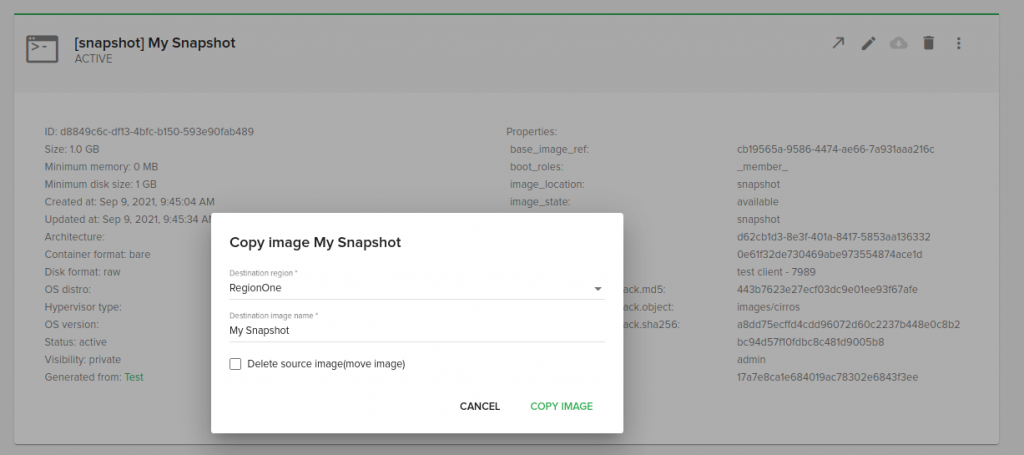Click the dialog title Copy image My Snapshot

point(315,243)
